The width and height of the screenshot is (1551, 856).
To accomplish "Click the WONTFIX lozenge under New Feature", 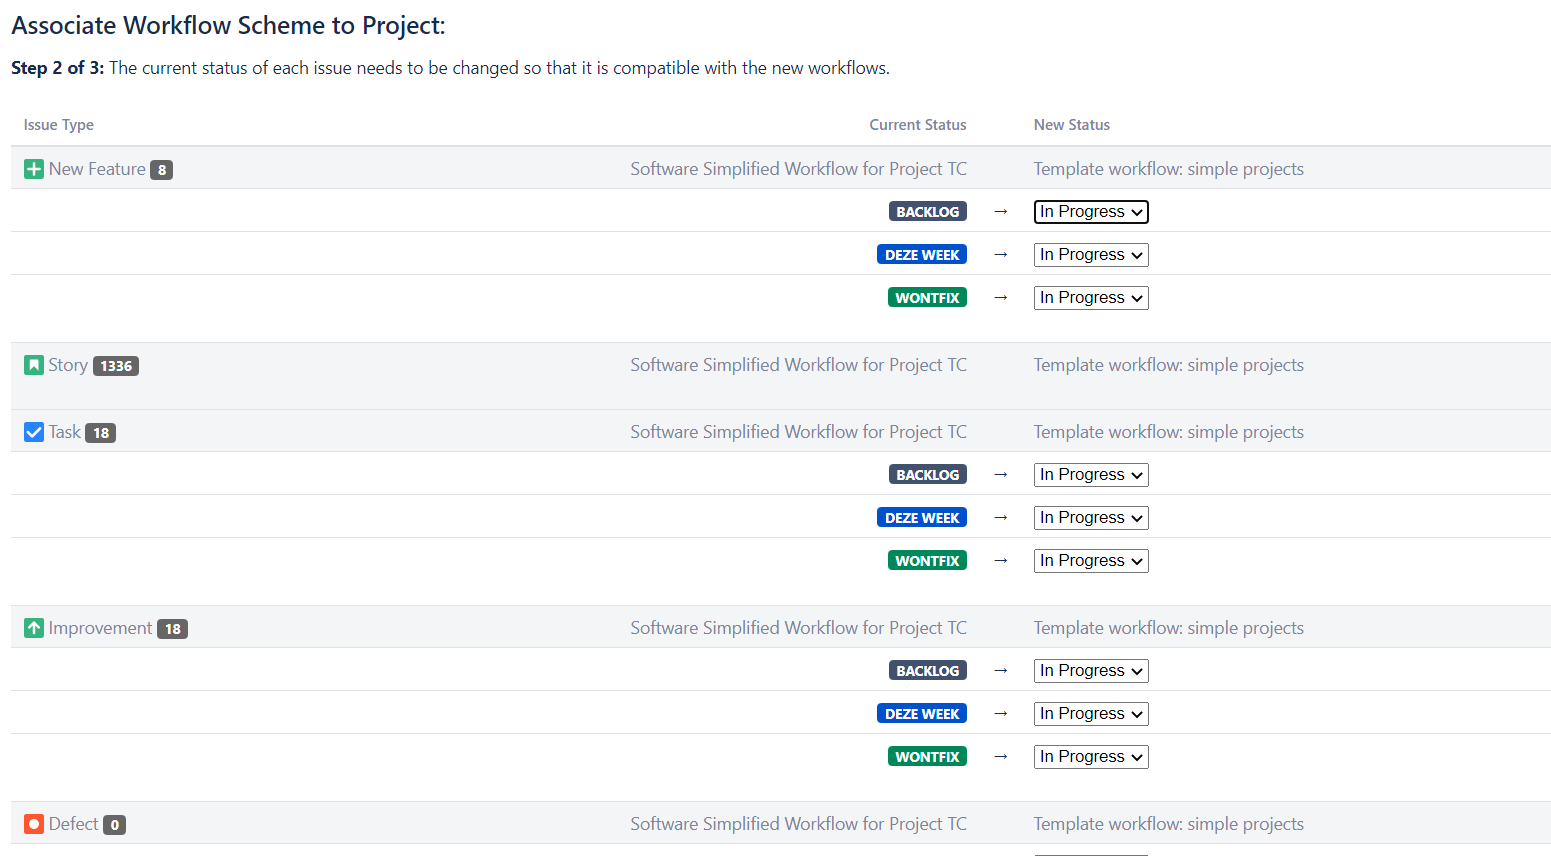I will click(x=927, y=298).
